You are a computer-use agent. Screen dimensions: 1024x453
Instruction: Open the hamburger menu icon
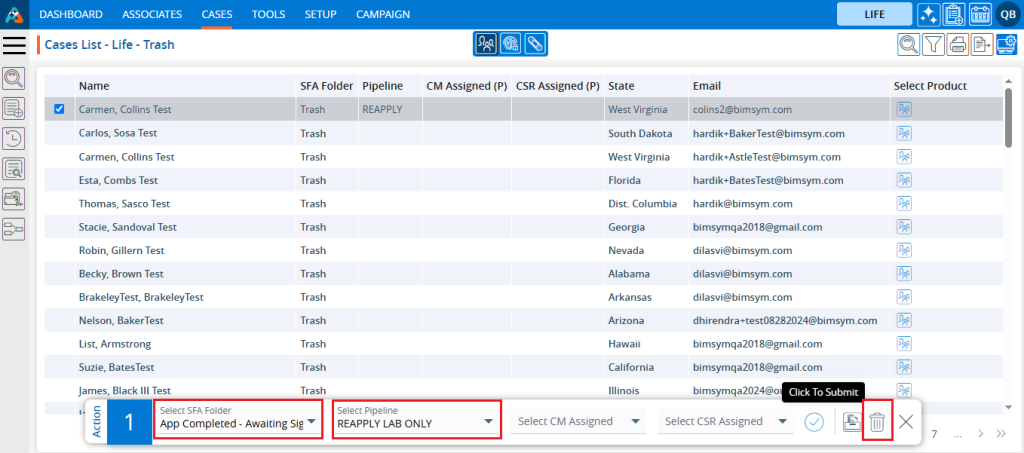(x=15, y=44)
